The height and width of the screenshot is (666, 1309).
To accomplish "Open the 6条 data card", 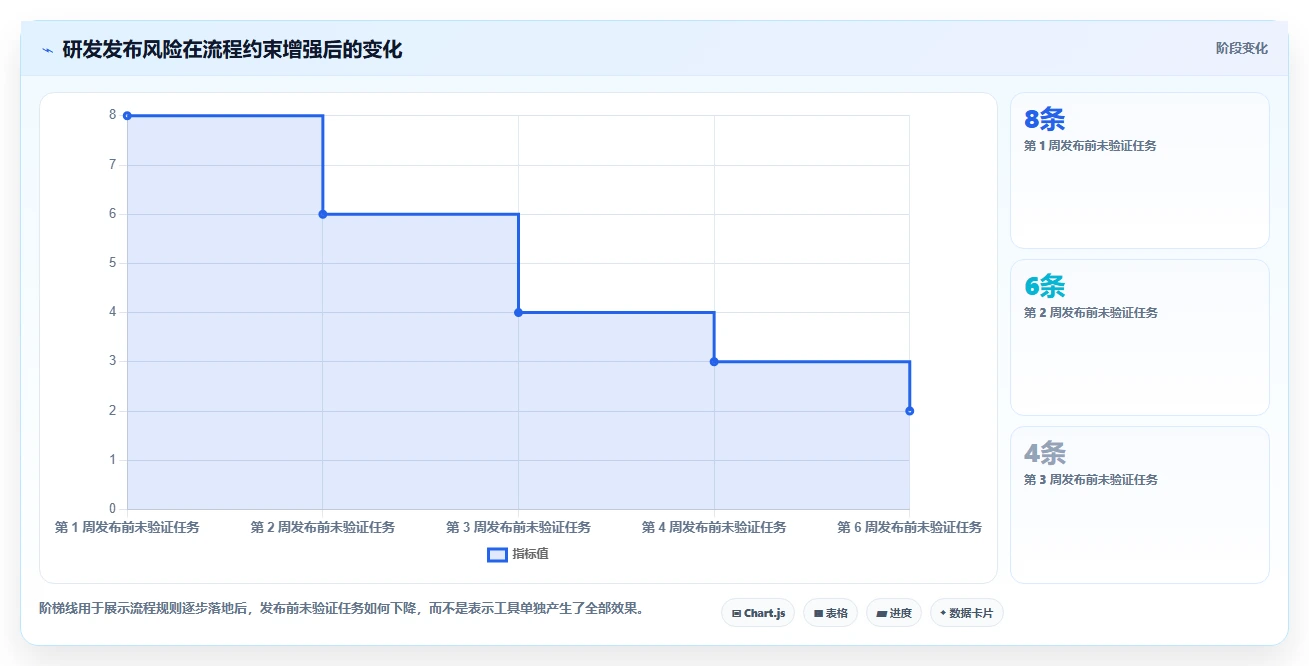I will [x=1140, y=337].
